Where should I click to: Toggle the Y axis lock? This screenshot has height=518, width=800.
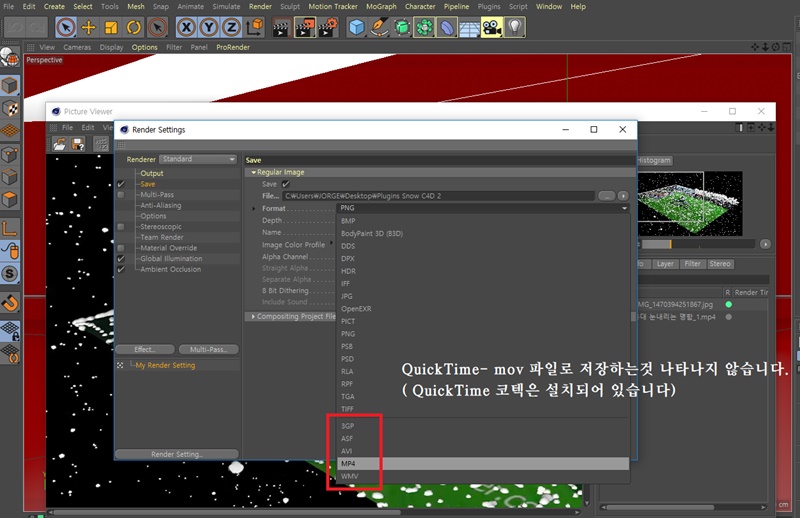[x=209, y=27]
